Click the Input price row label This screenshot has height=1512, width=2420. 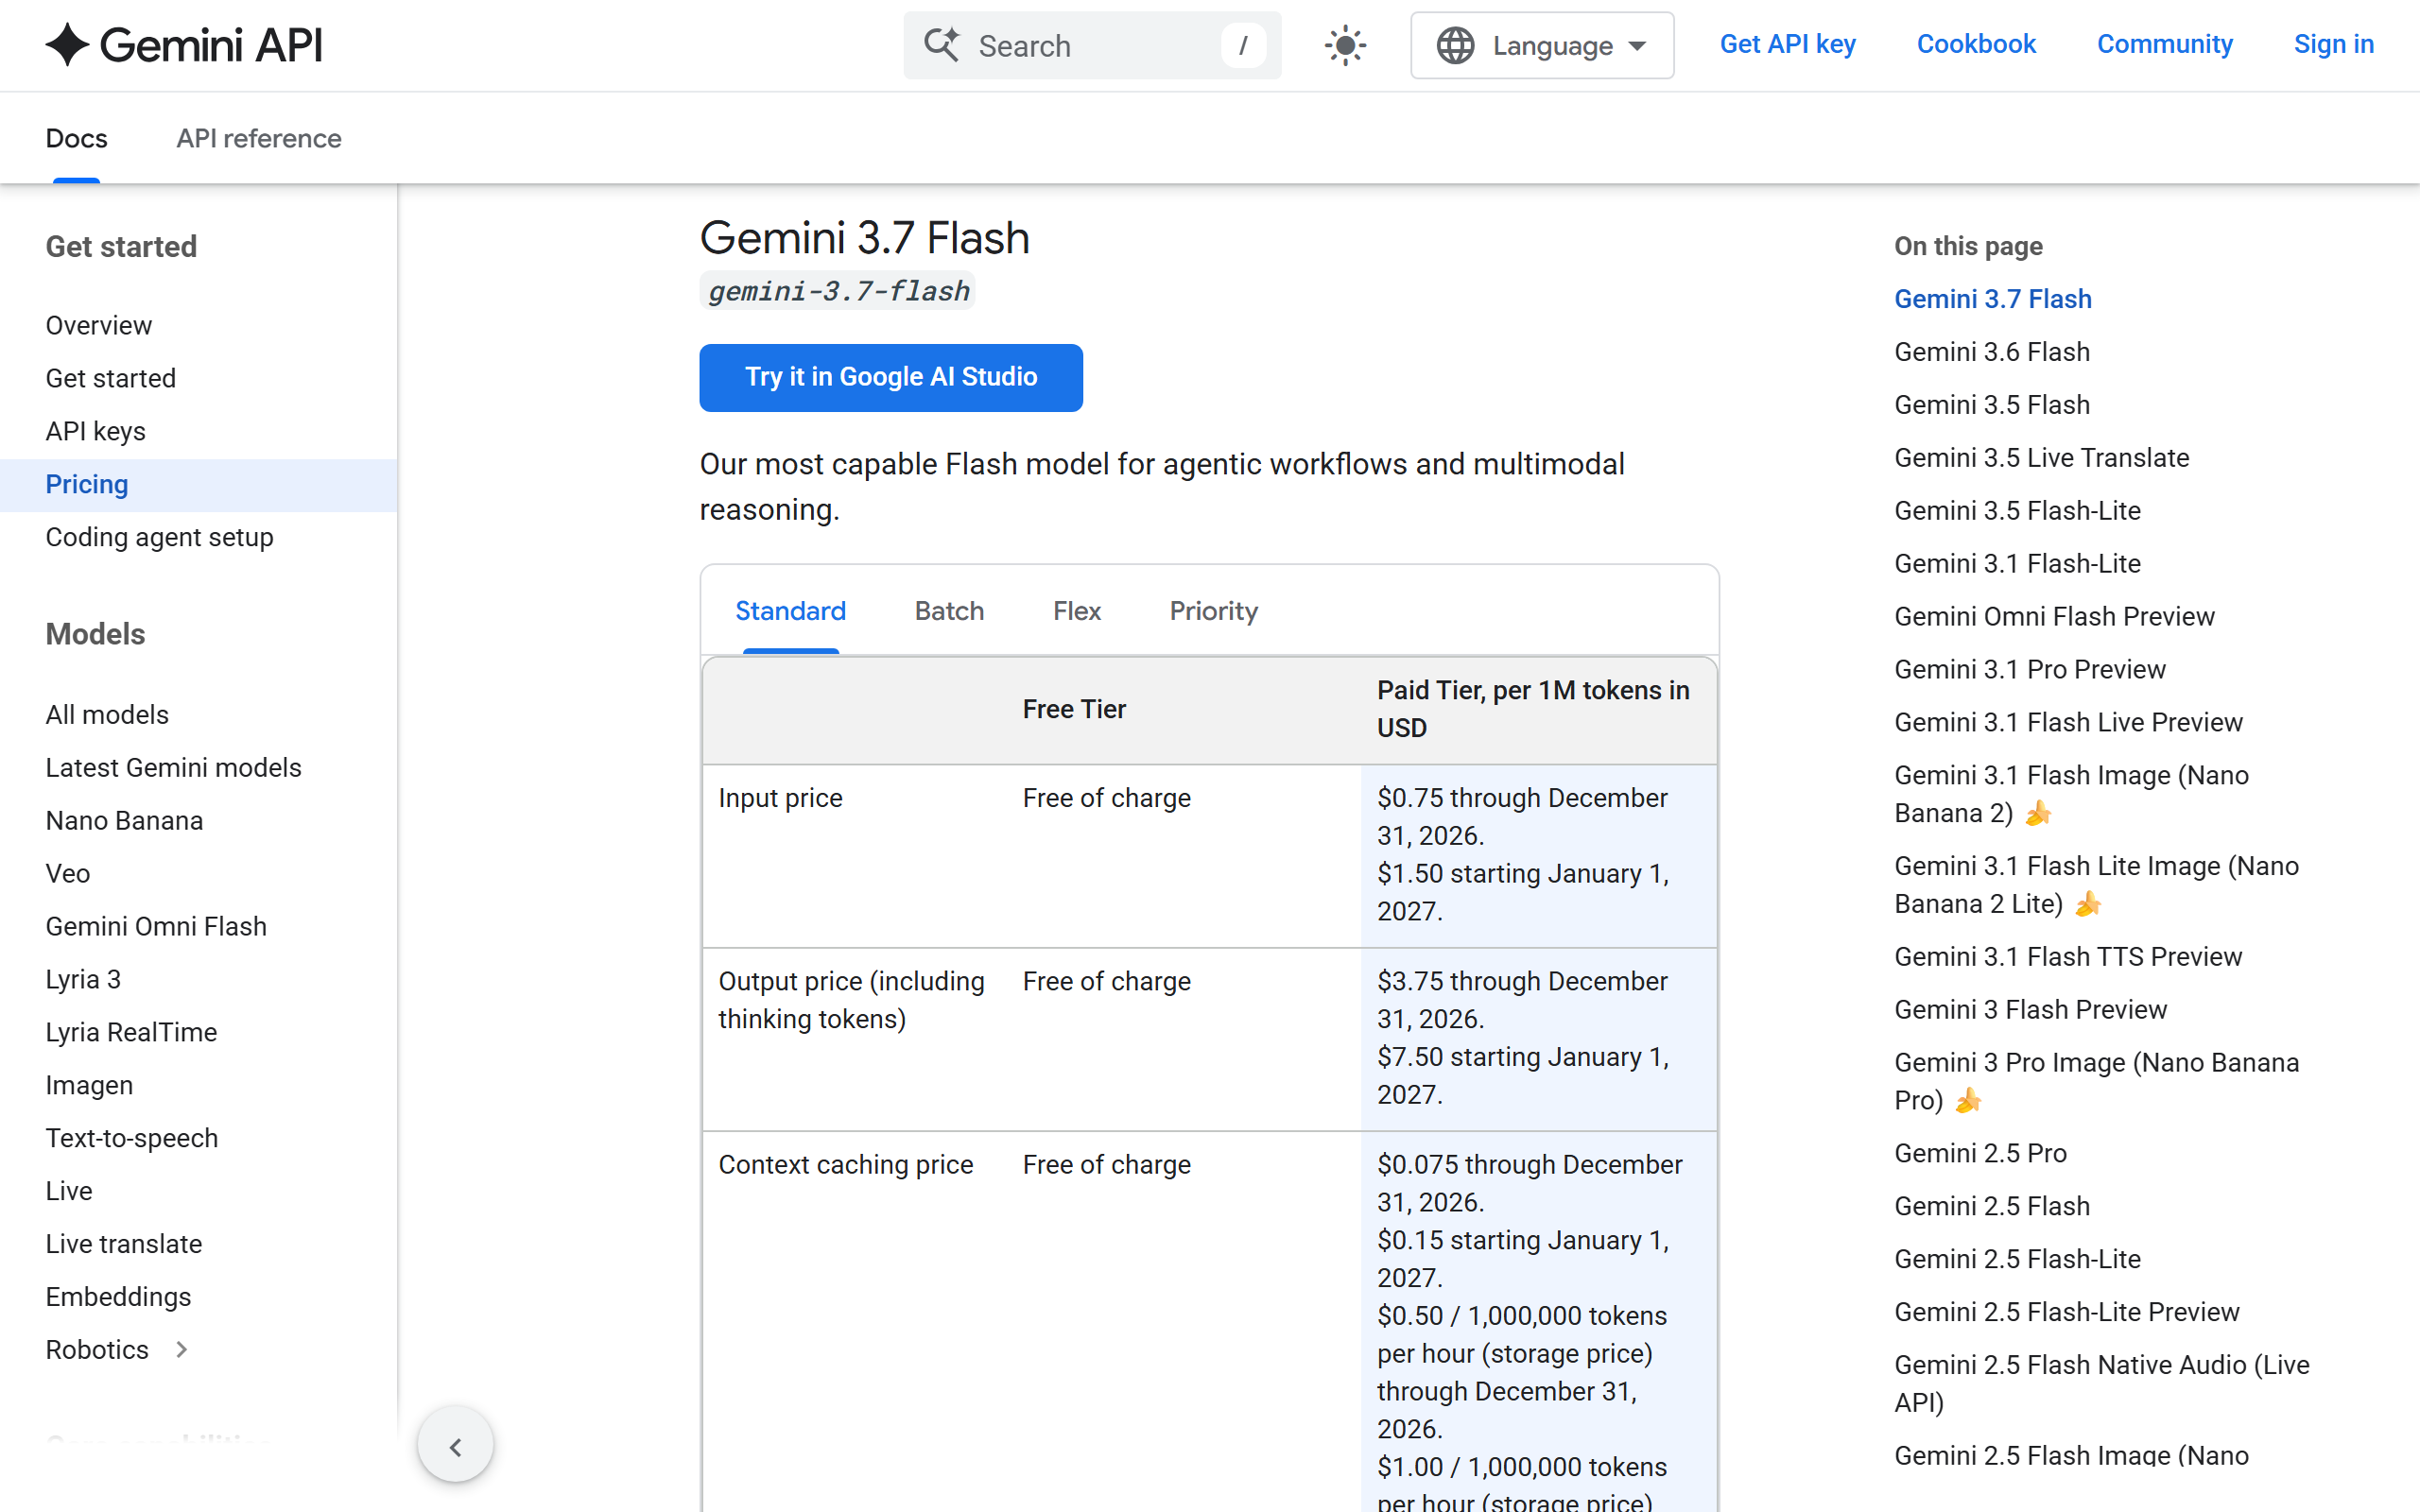(x=781, y=798)
